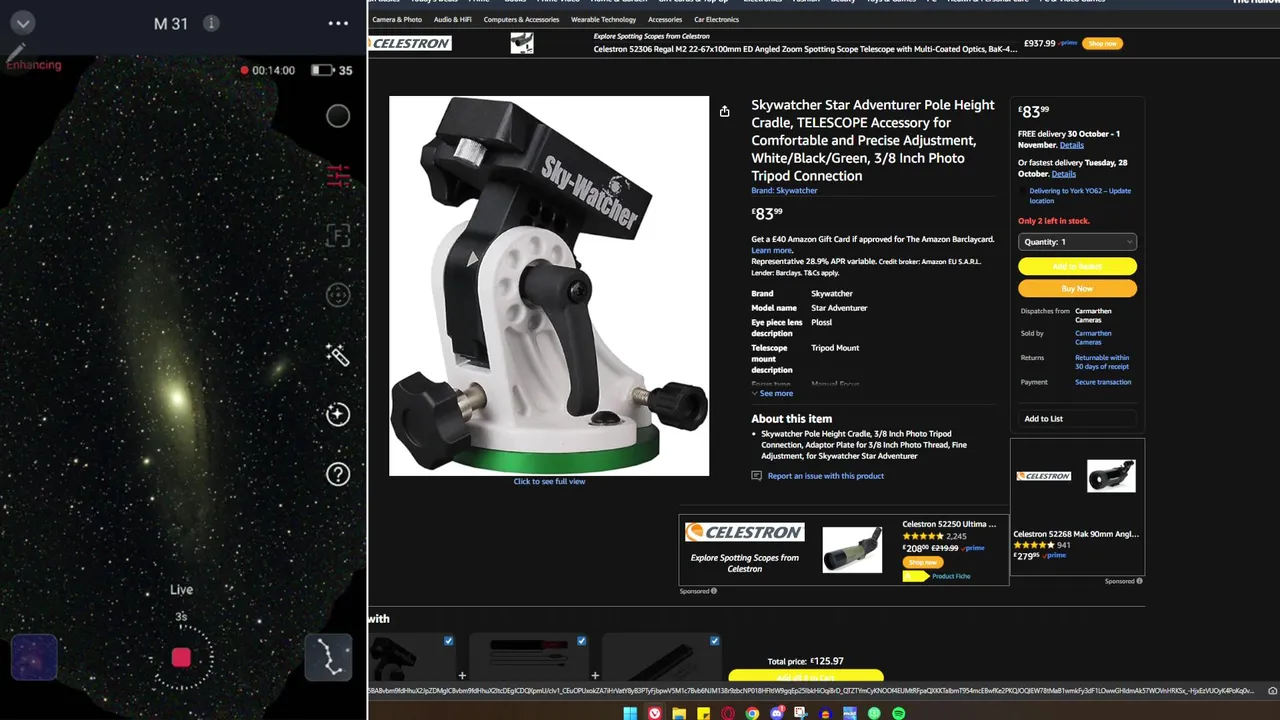This screenshot has width=1280, height=720.
Task: Open the Brand: Skywatcher link
Action: (x=784, y=190)
